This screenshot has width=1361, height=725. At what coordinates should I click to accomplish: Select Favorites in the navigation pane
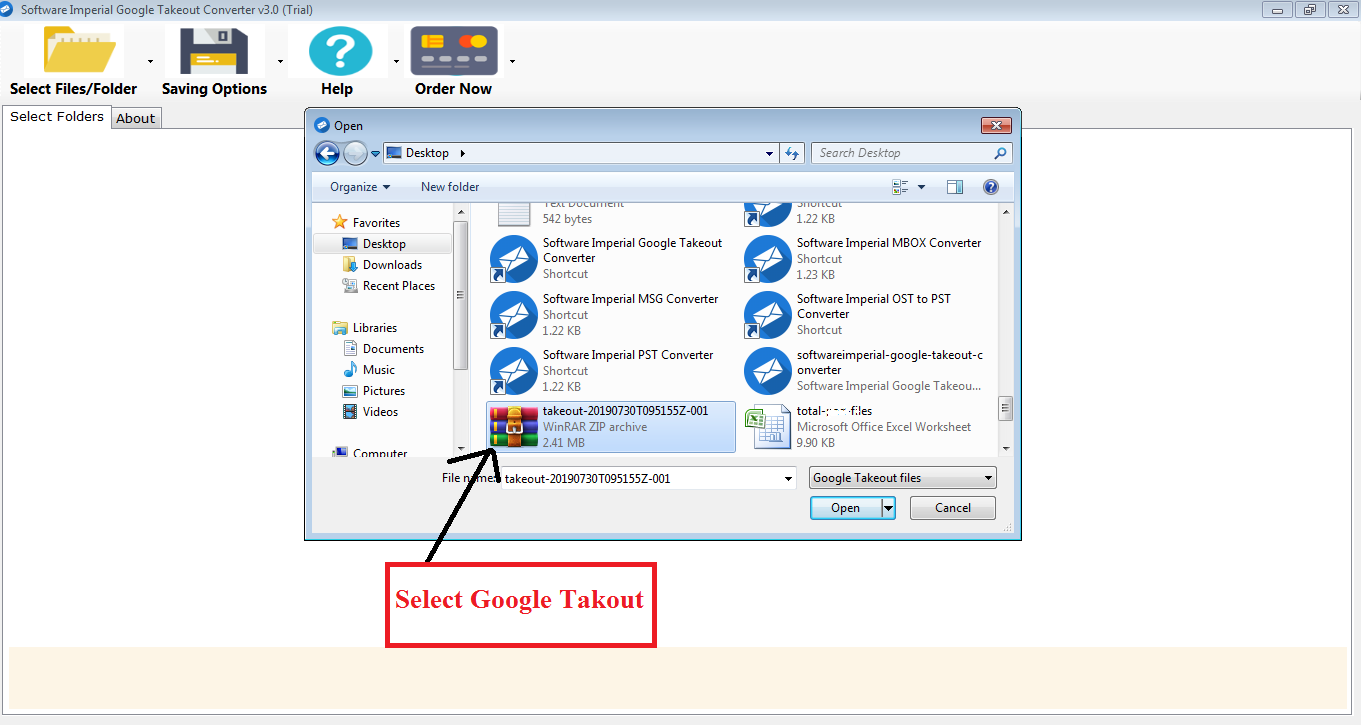point(376,223)
